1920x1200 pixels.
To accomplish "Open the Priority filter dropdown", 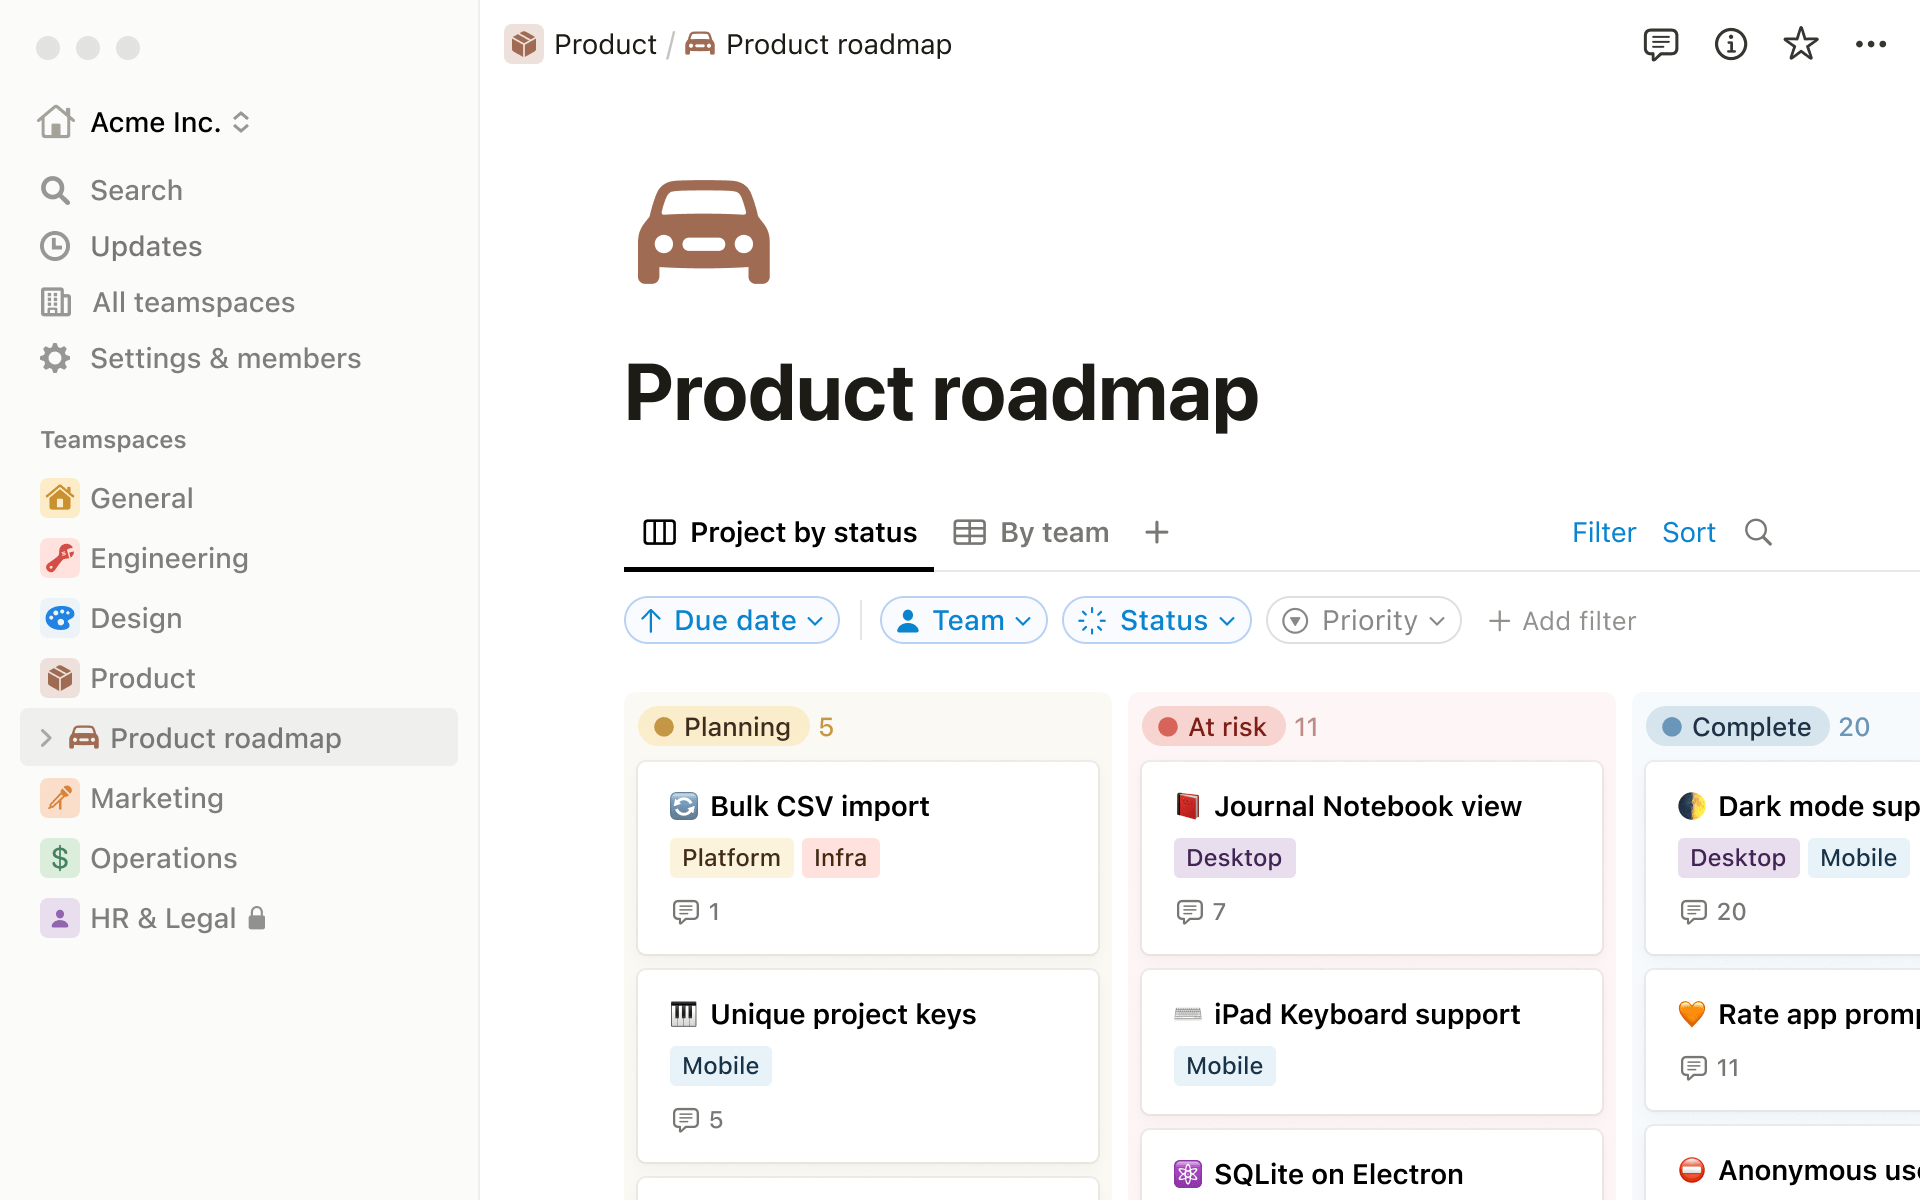I will (1363, 620).
